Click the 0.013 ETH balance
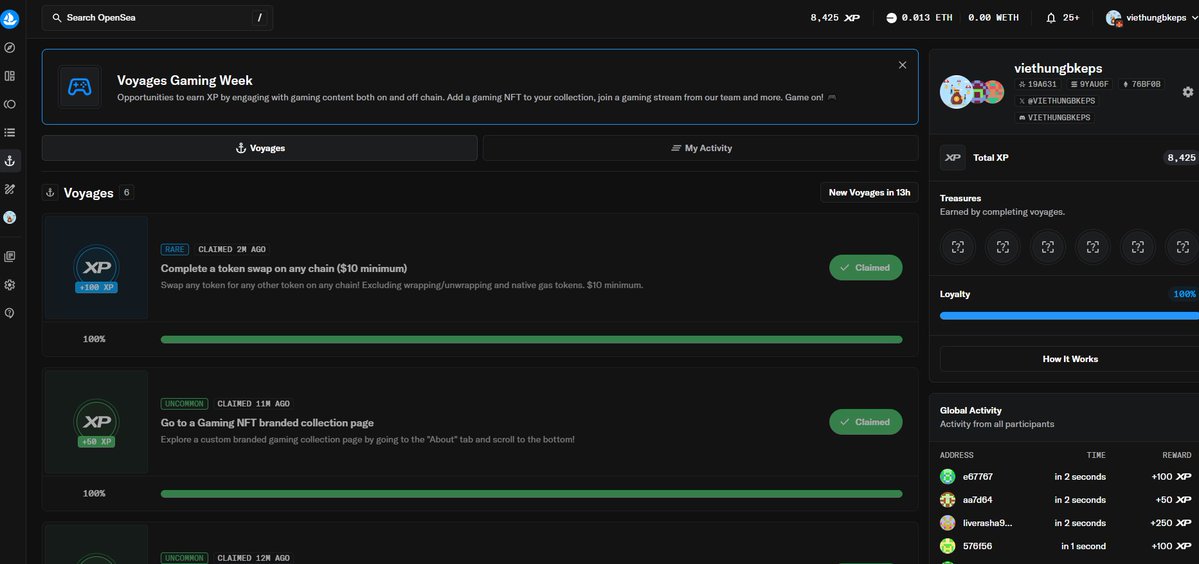1199x564 pixels. [919, 18]
